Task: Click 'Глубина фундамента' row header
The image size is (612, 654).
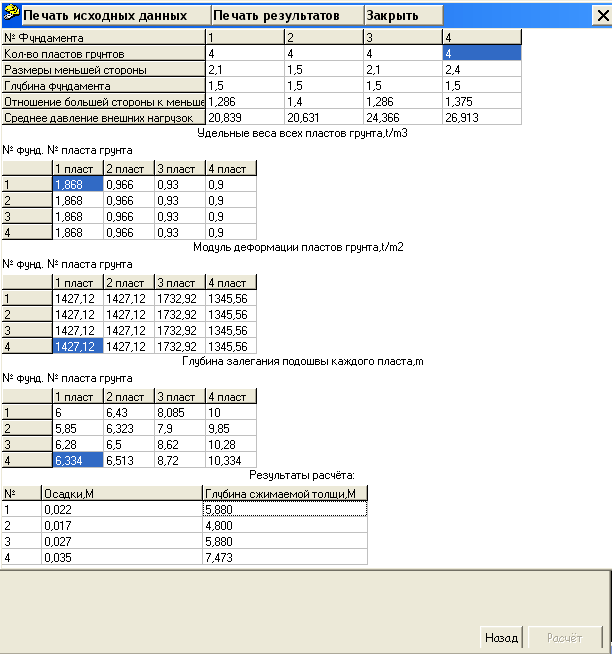Action: 103,86
